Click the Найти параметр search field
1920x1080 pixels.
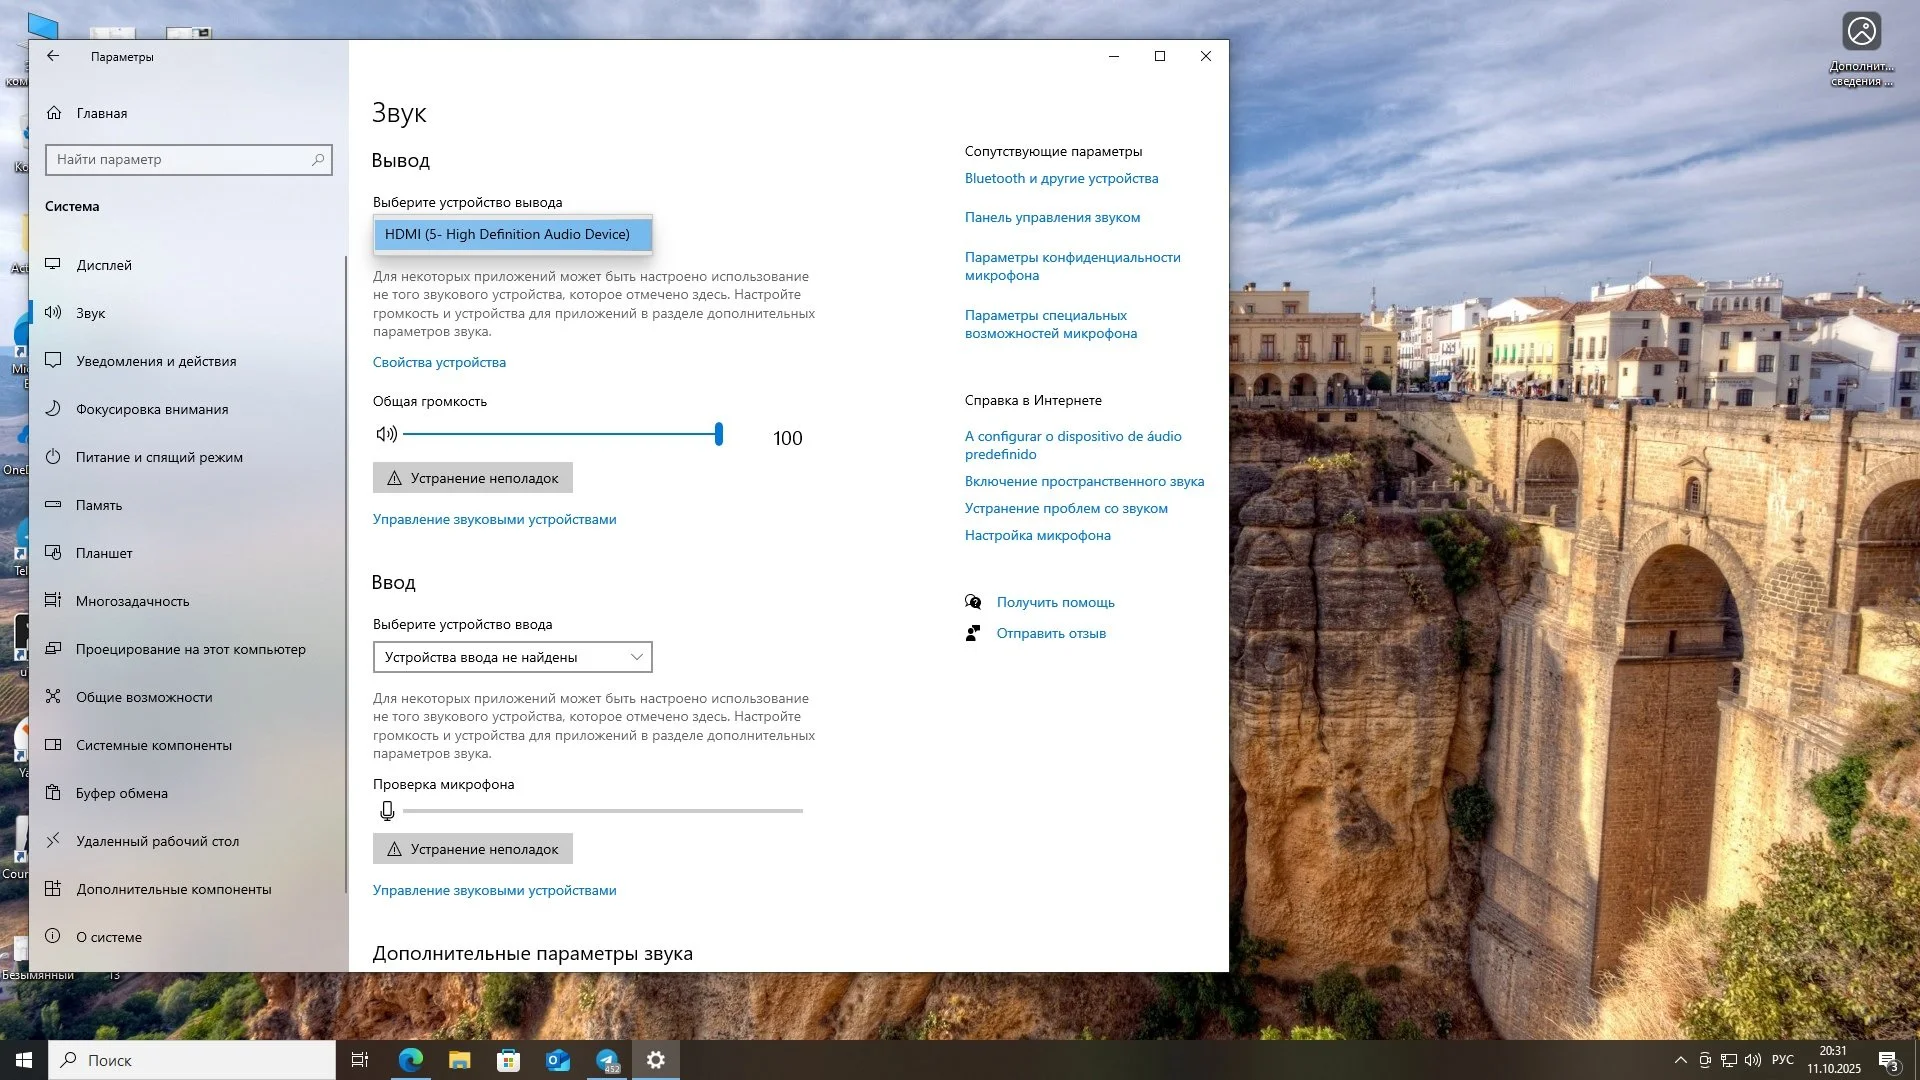coord(189,159)
